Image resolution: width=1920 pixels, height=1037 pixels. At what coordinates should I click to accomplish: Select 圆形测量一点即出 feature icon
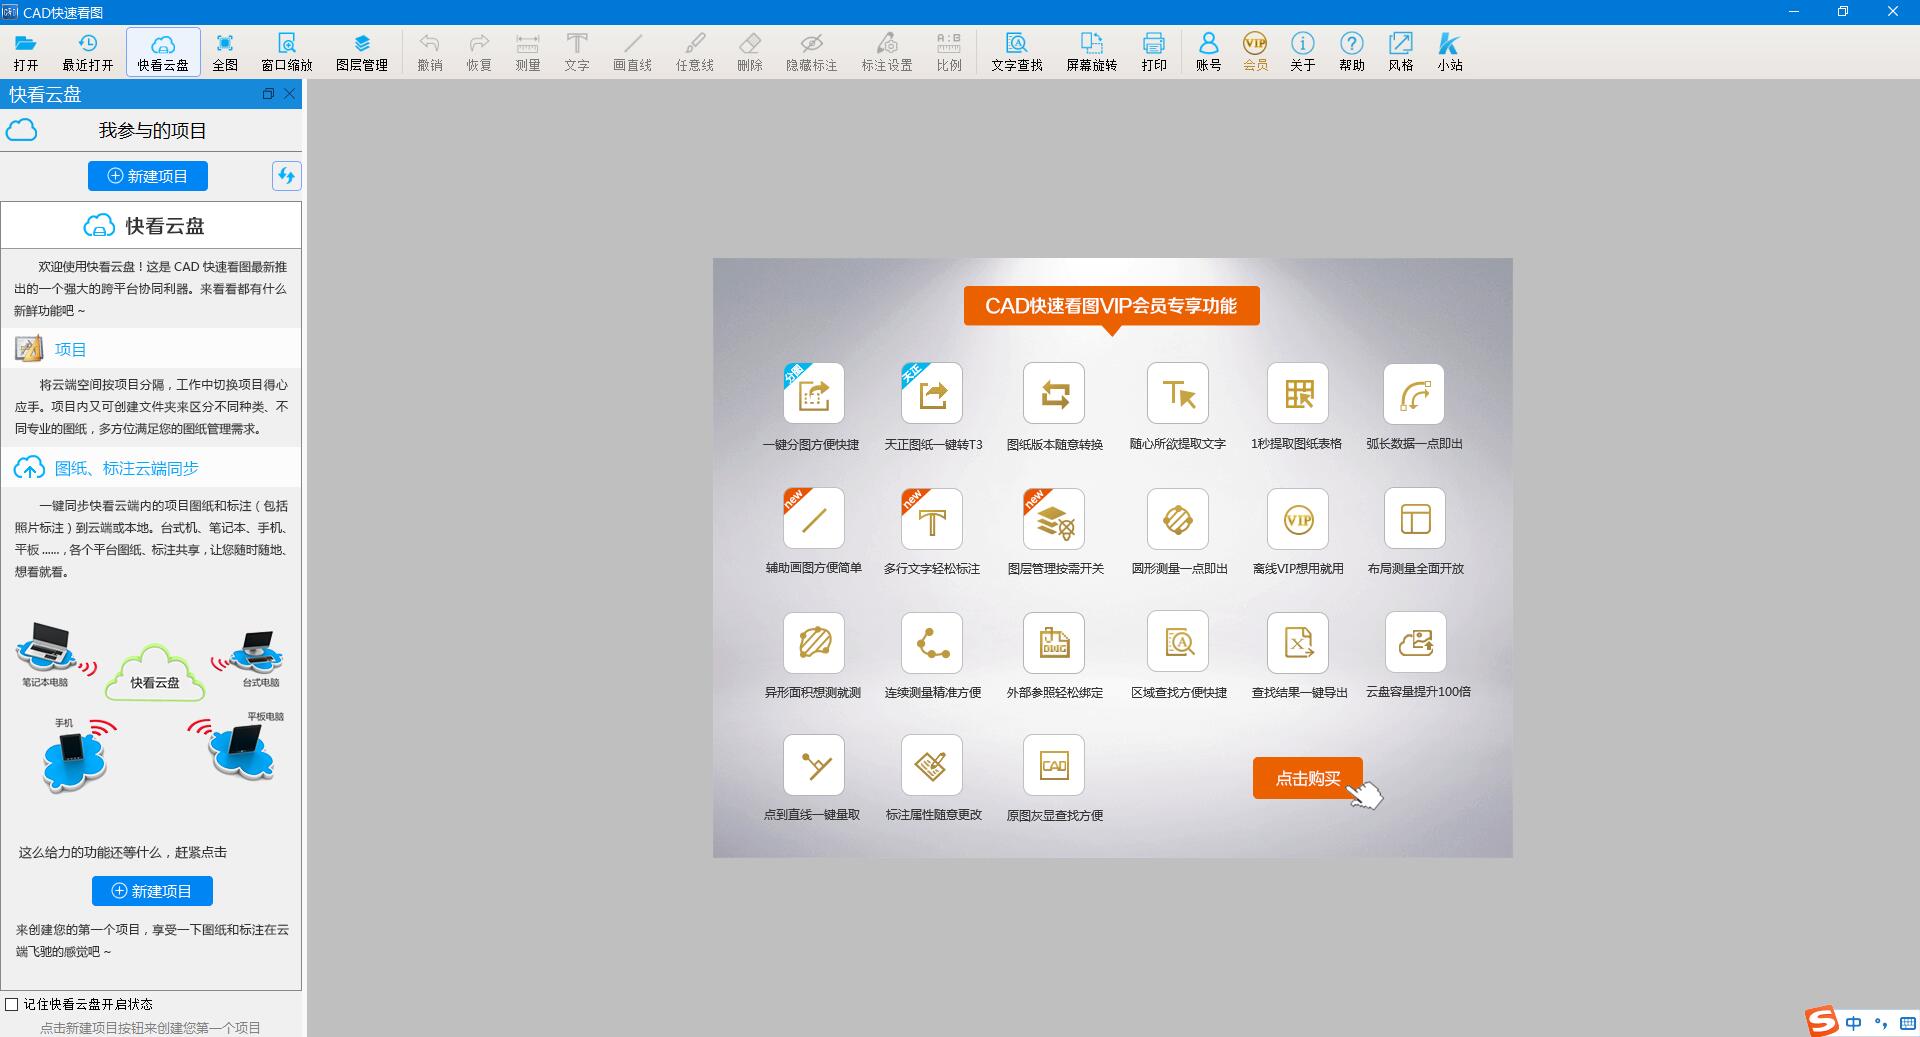[1178, 518]
